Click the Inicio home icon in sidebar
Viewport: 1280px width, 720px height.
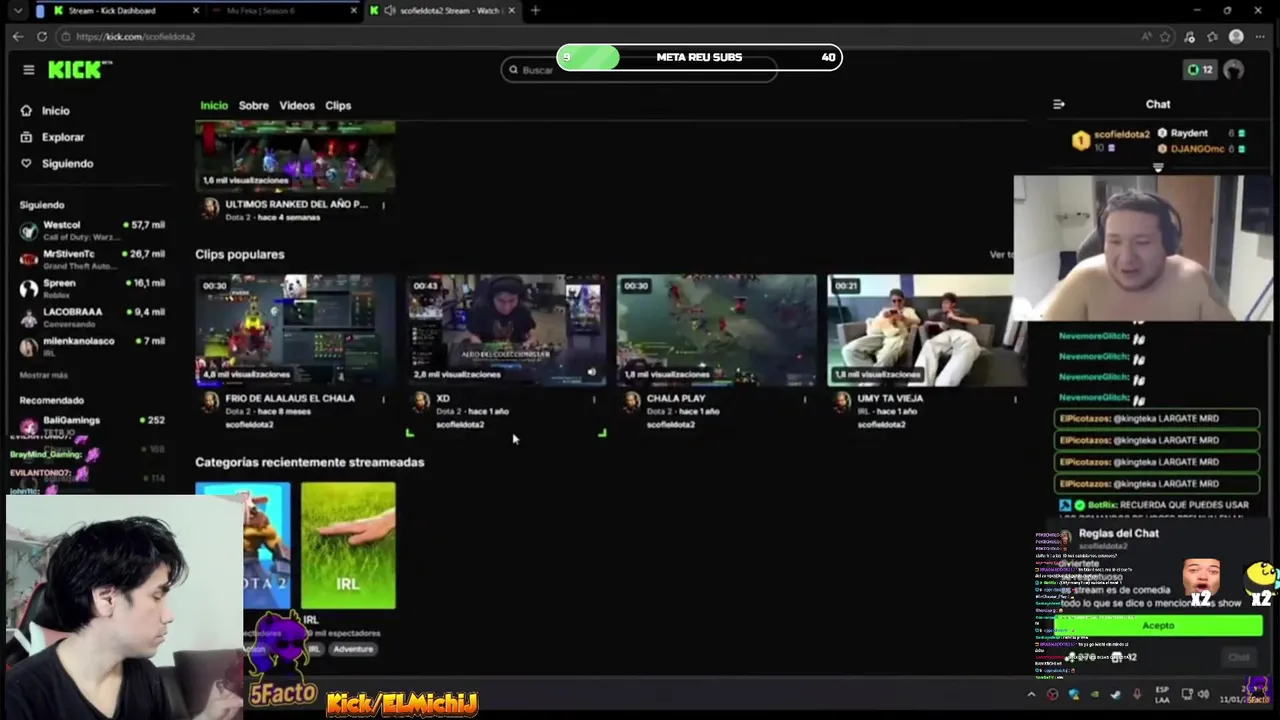click(x=26, y=111)
